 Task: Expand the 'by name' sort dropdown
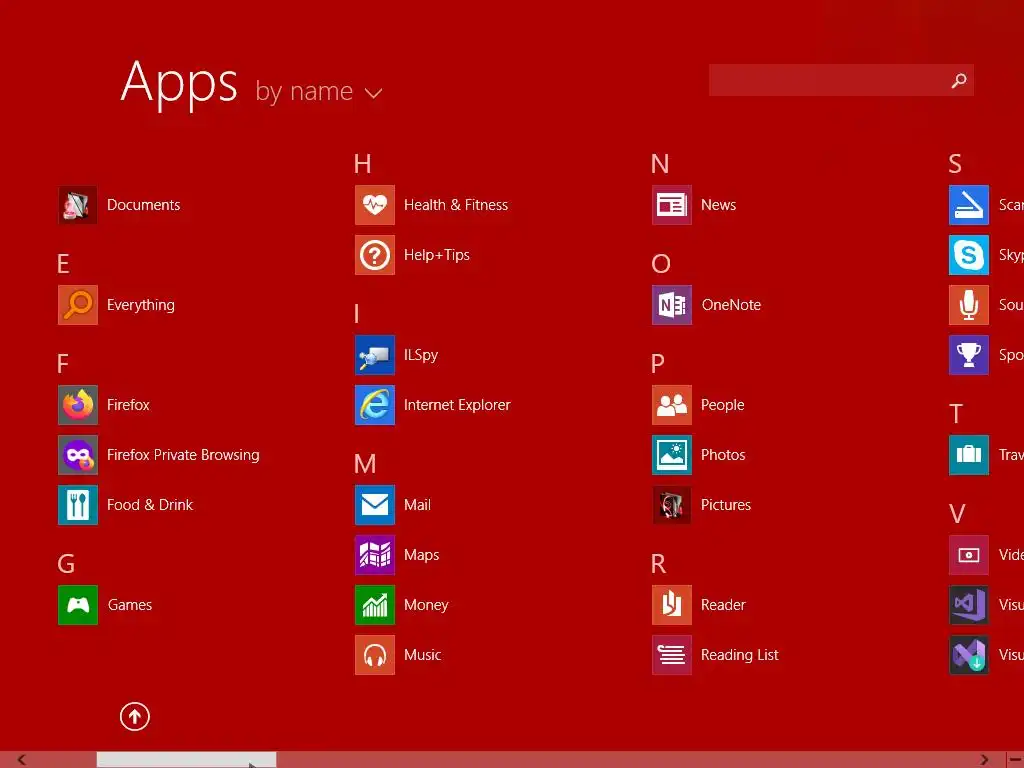pos(319,91)
